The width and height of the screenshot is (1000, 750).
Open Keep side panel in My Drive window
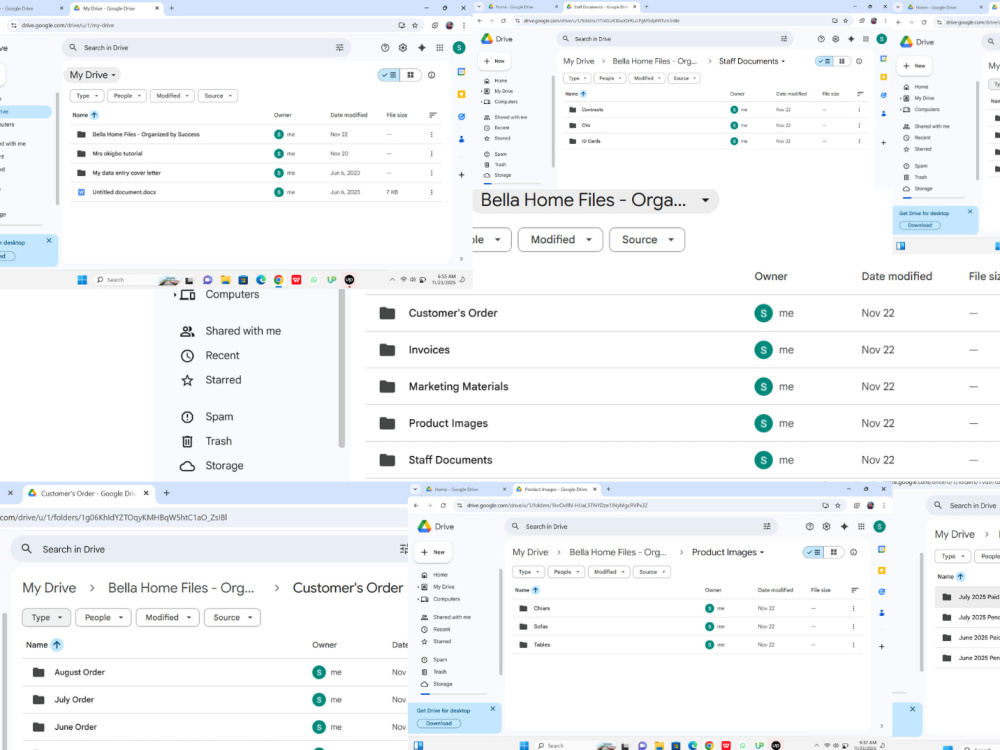coord(462,94)
